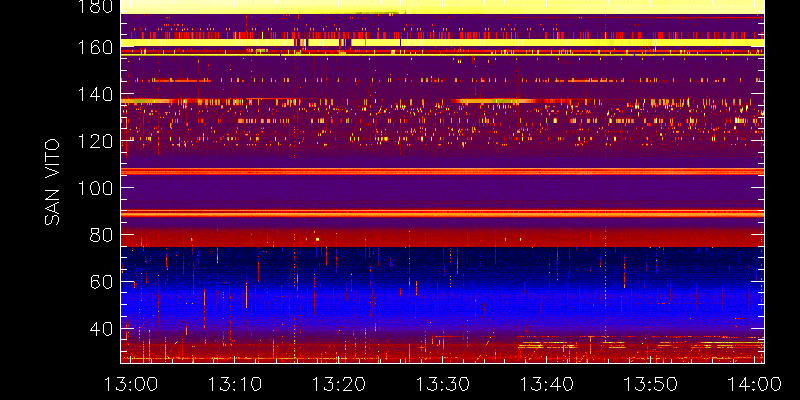Click the 120 frequency axis label
The height and width of the screenshot is (400, 800).
pos(96,141)
